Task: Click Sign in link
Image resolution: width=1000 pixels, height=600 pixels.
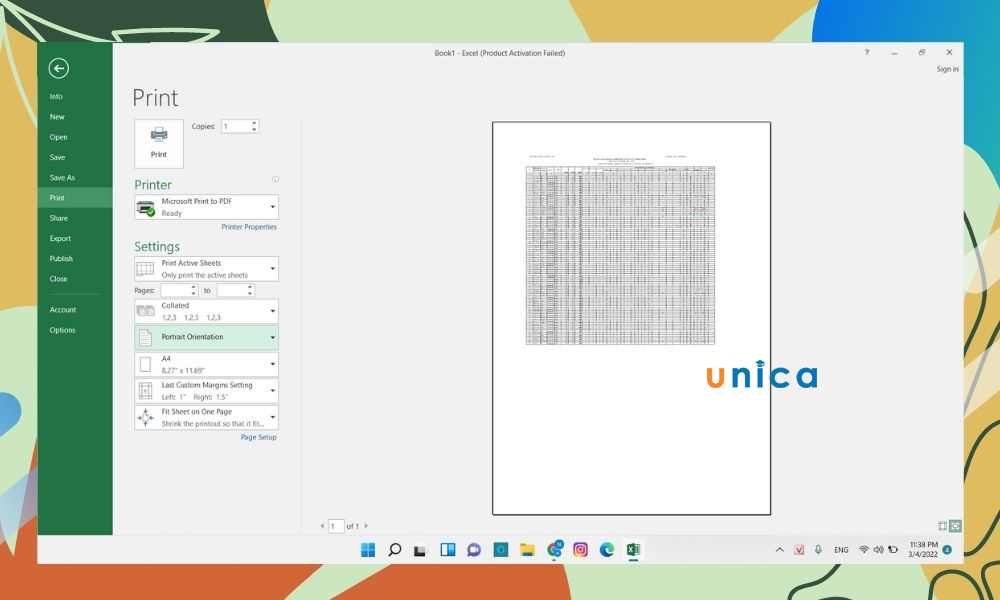Action: pos(947,69)
